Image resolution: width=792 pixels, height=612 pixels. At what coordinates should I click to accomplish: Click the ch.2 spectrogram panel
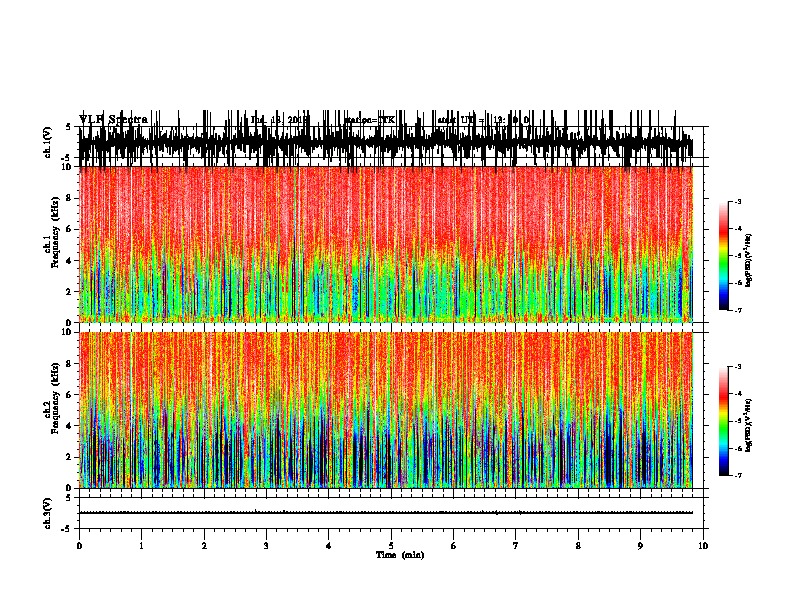(386, 410)
